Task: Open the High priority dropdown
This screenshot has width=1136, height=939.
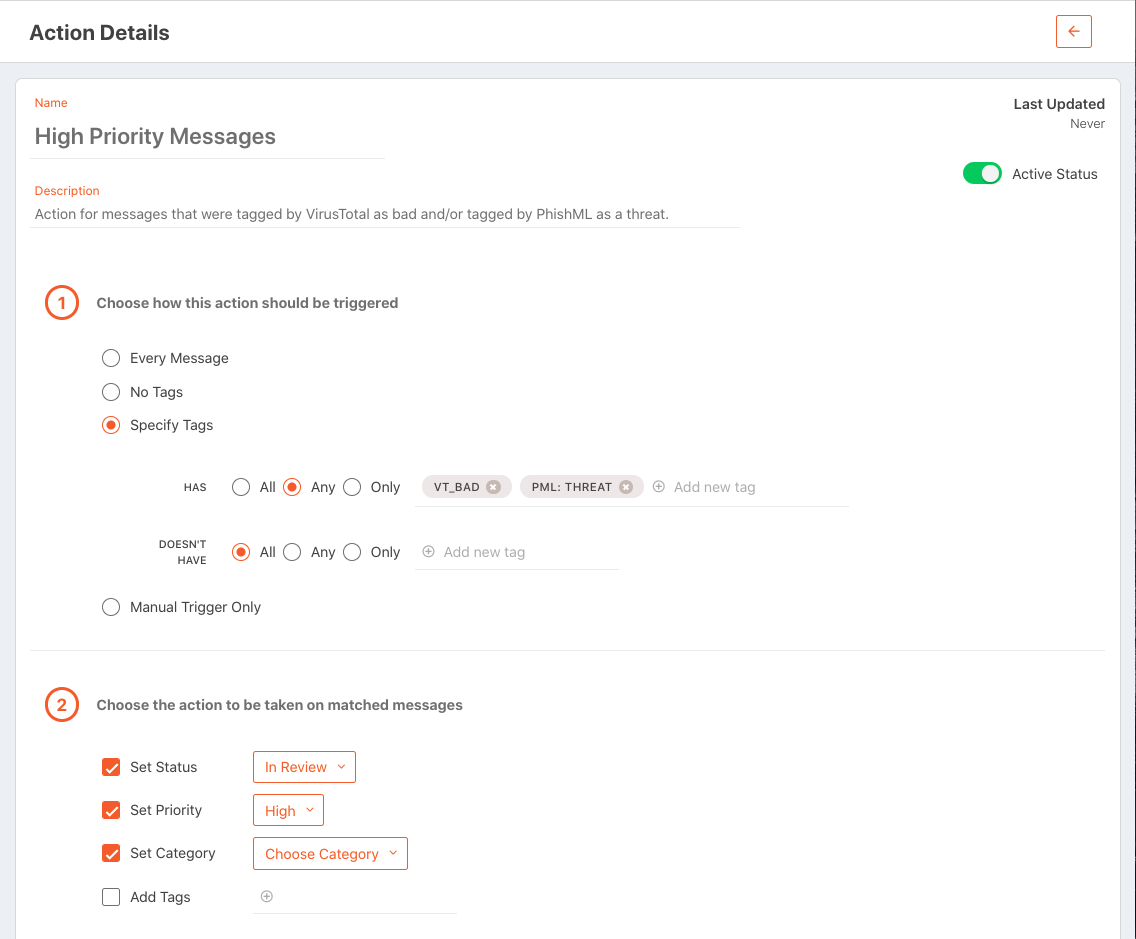Action: point(288,810)
